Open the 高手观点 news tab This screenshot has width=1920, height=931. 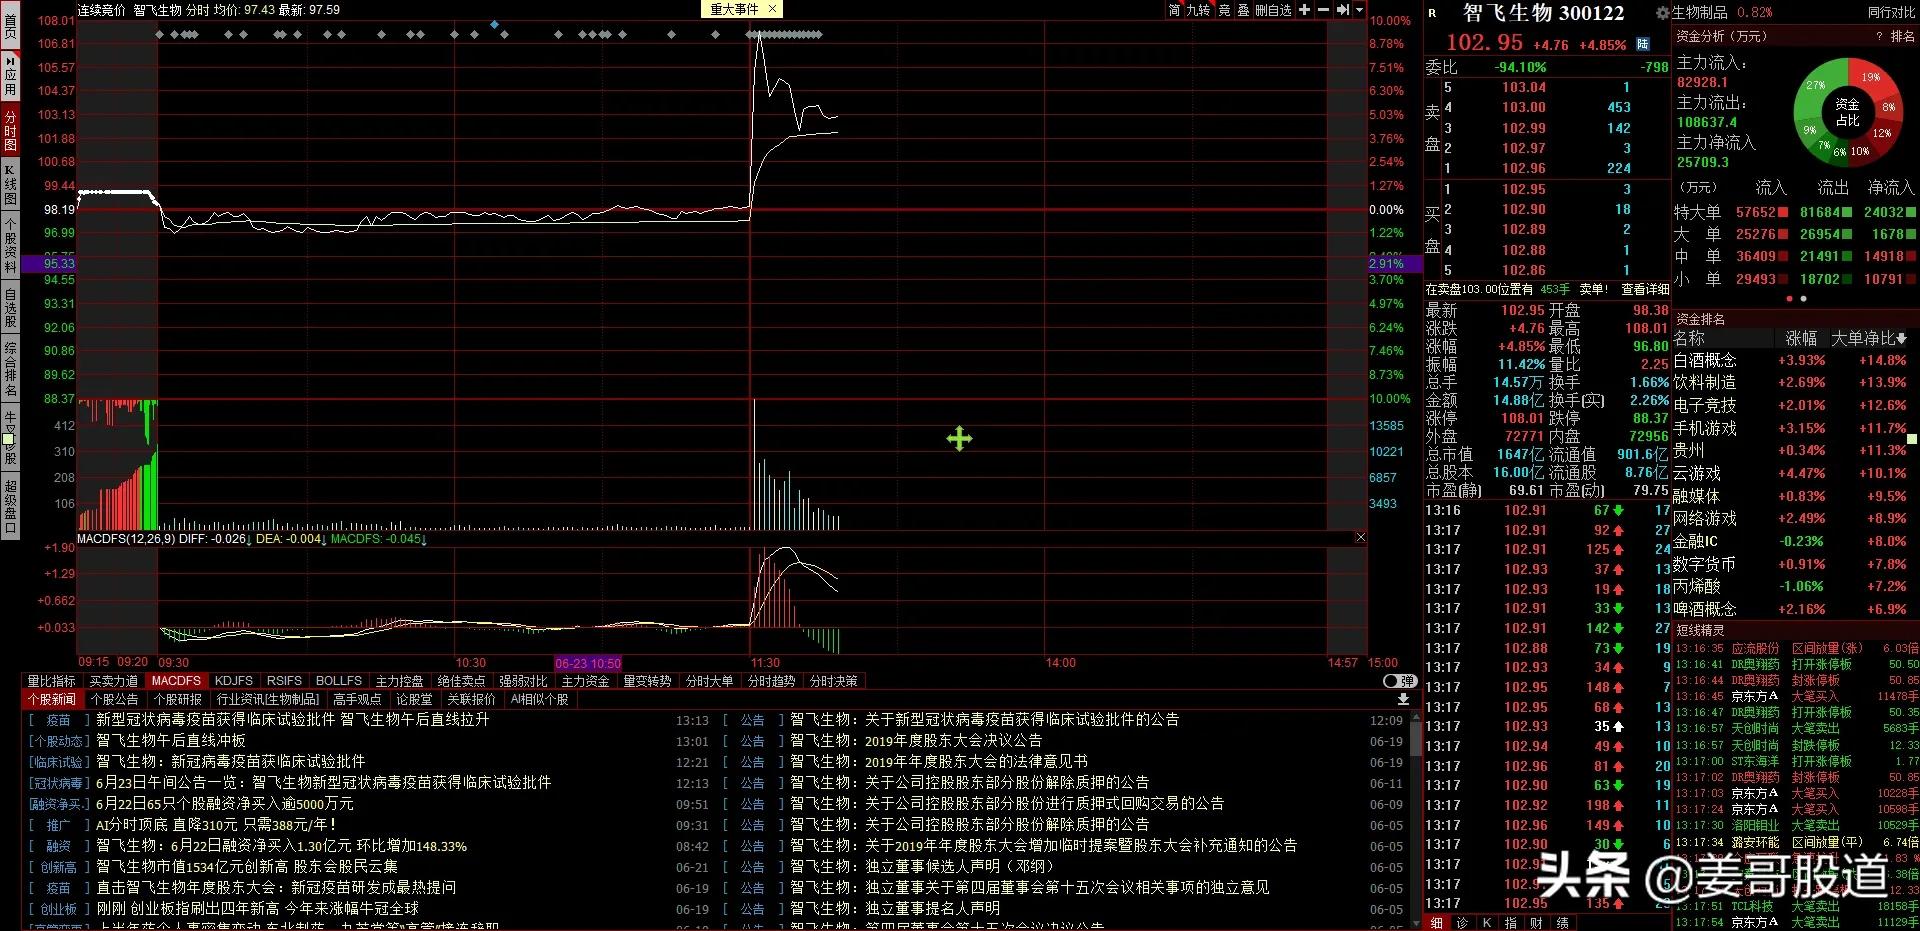(x=357, y=699)
